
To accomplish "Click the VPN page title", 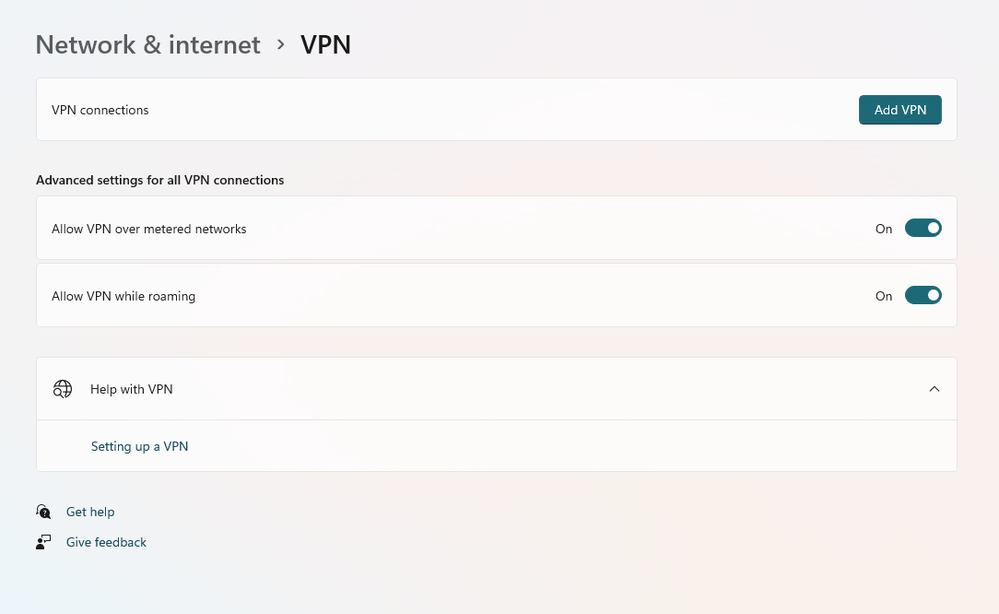I will [x=326, y=45].
